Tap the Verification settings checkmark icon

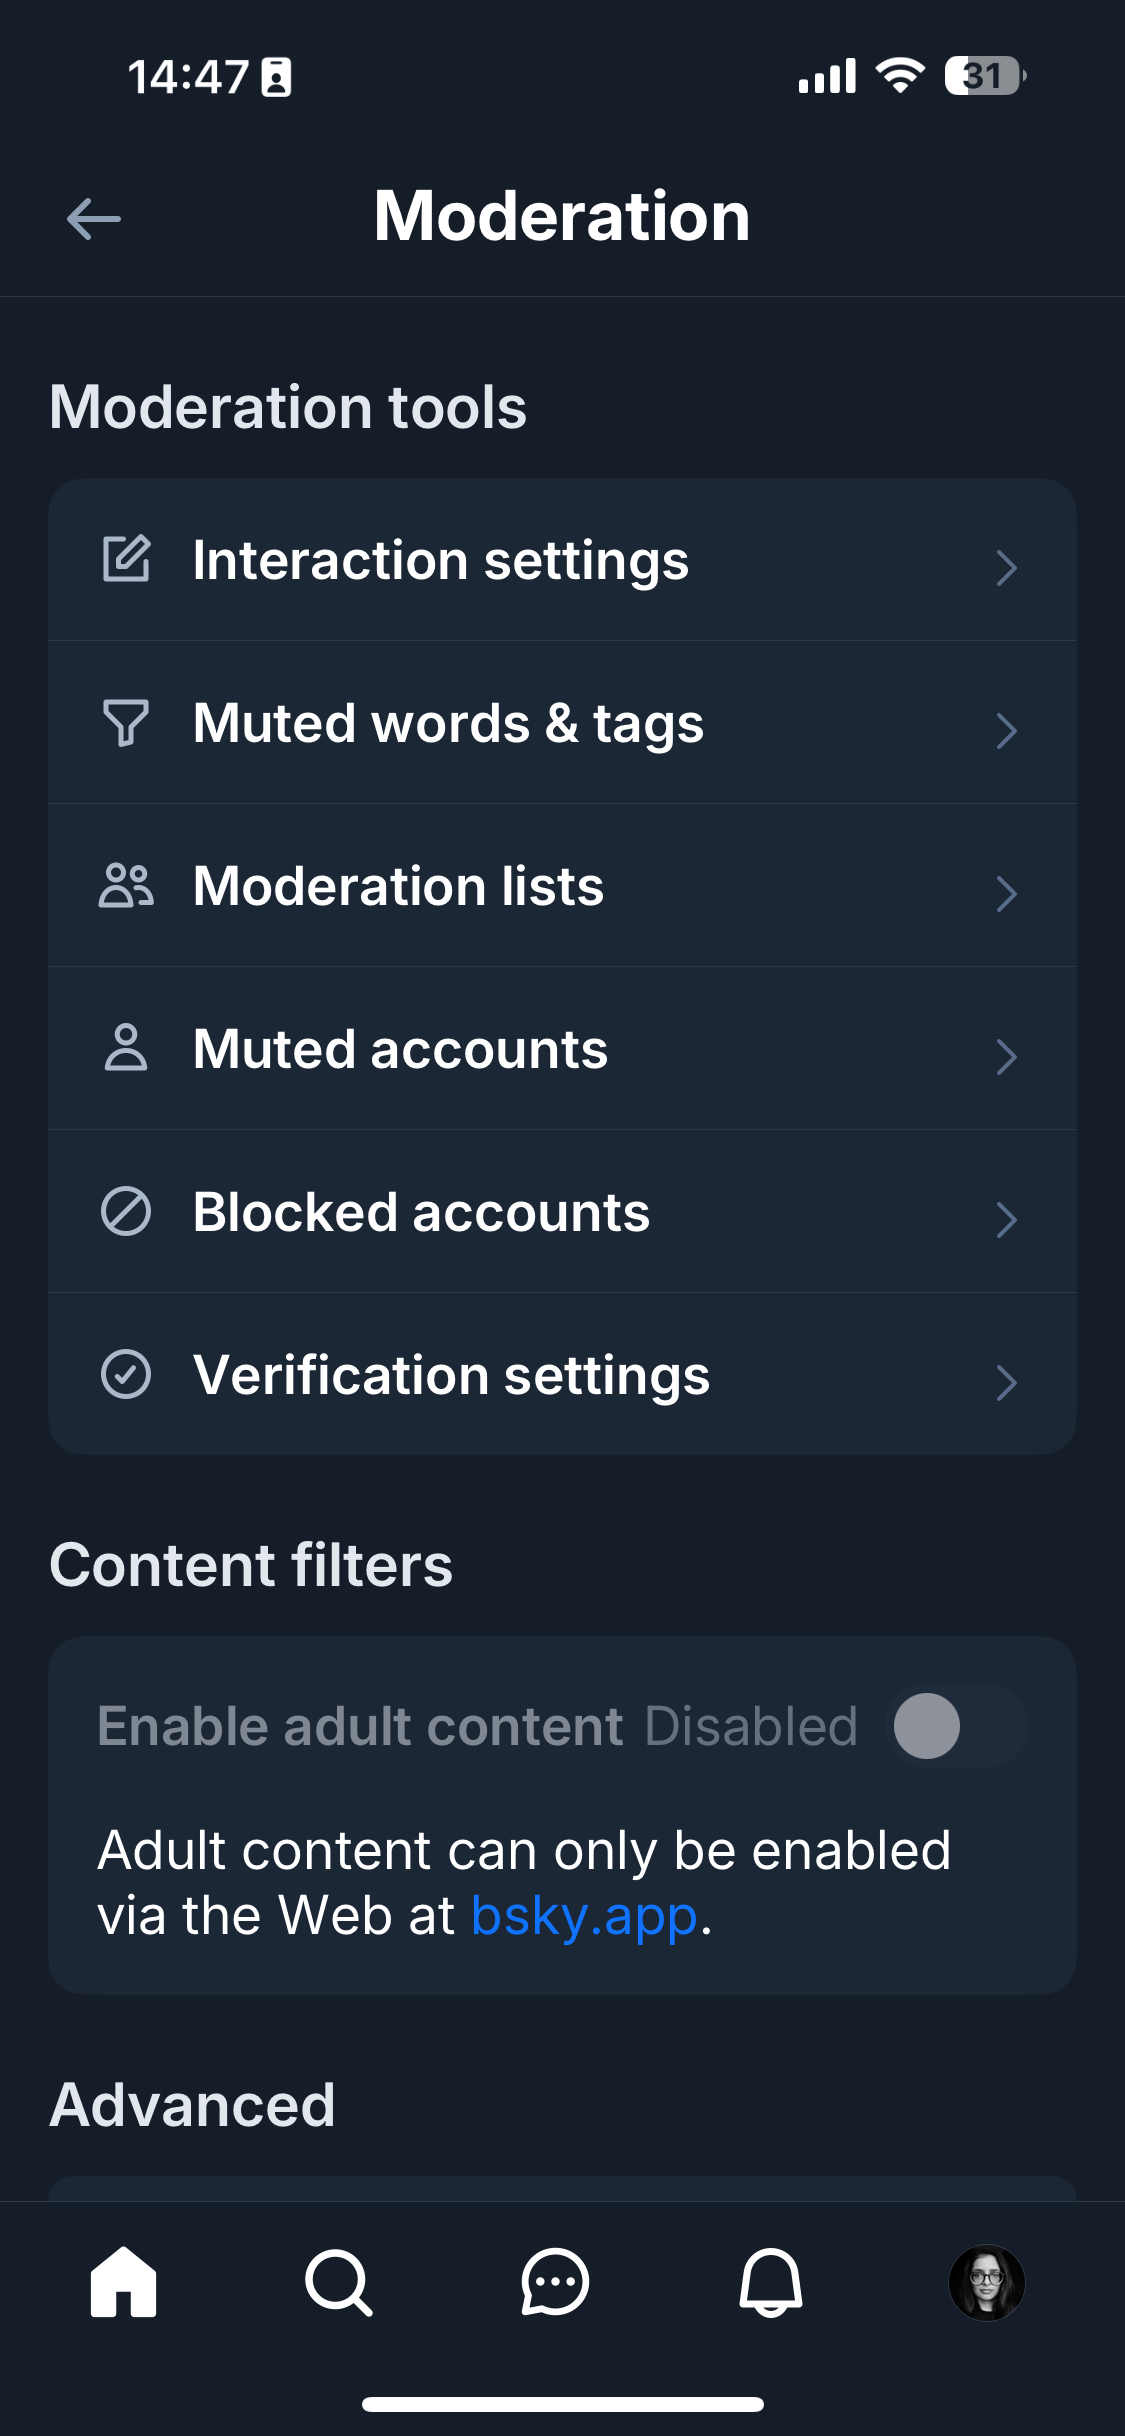126,1374
